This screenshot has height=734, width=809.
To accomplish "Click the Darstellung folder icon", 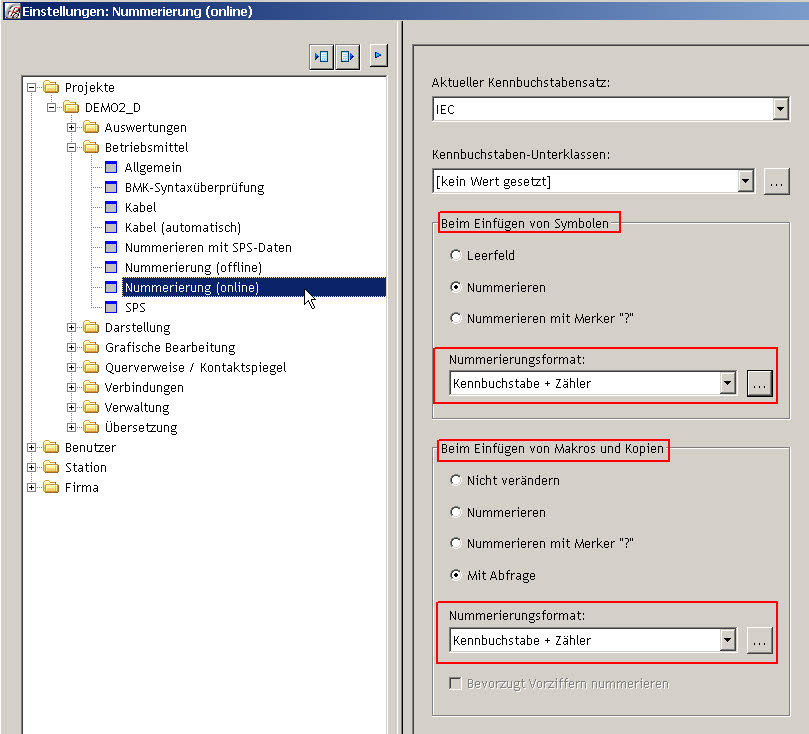I will (x=91, y=327).
